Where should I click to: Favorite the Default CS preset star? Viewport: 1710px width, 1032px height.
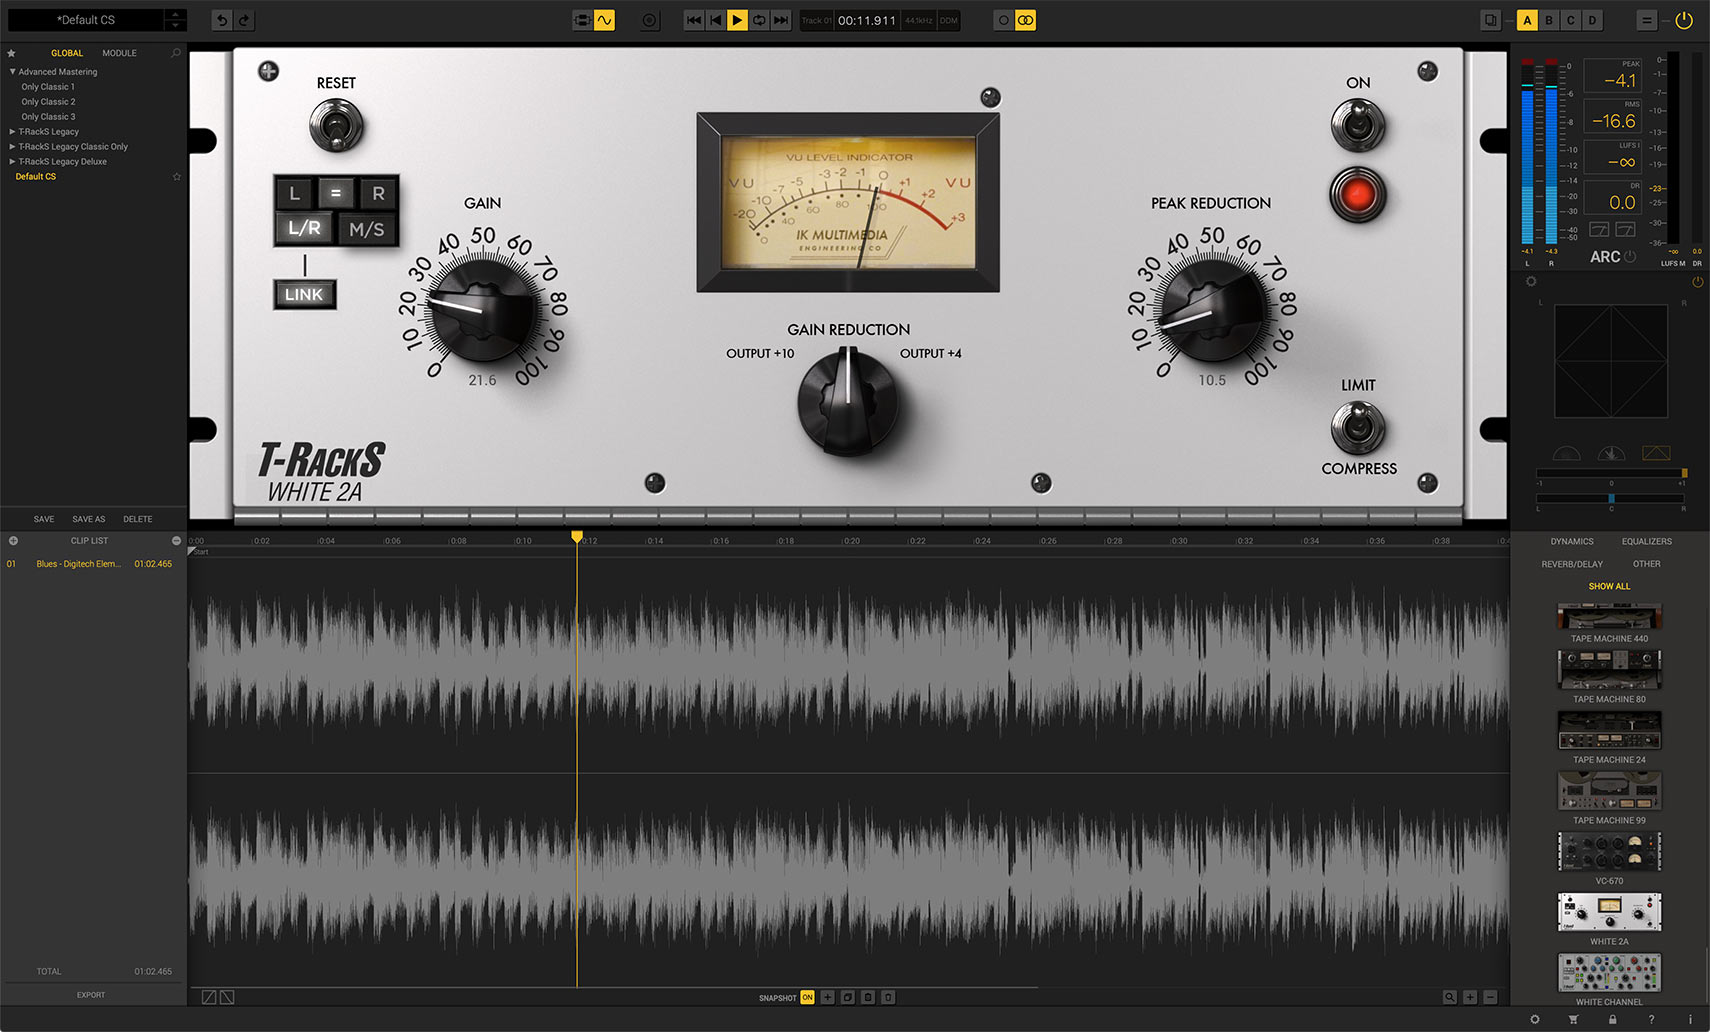point(177,177)
